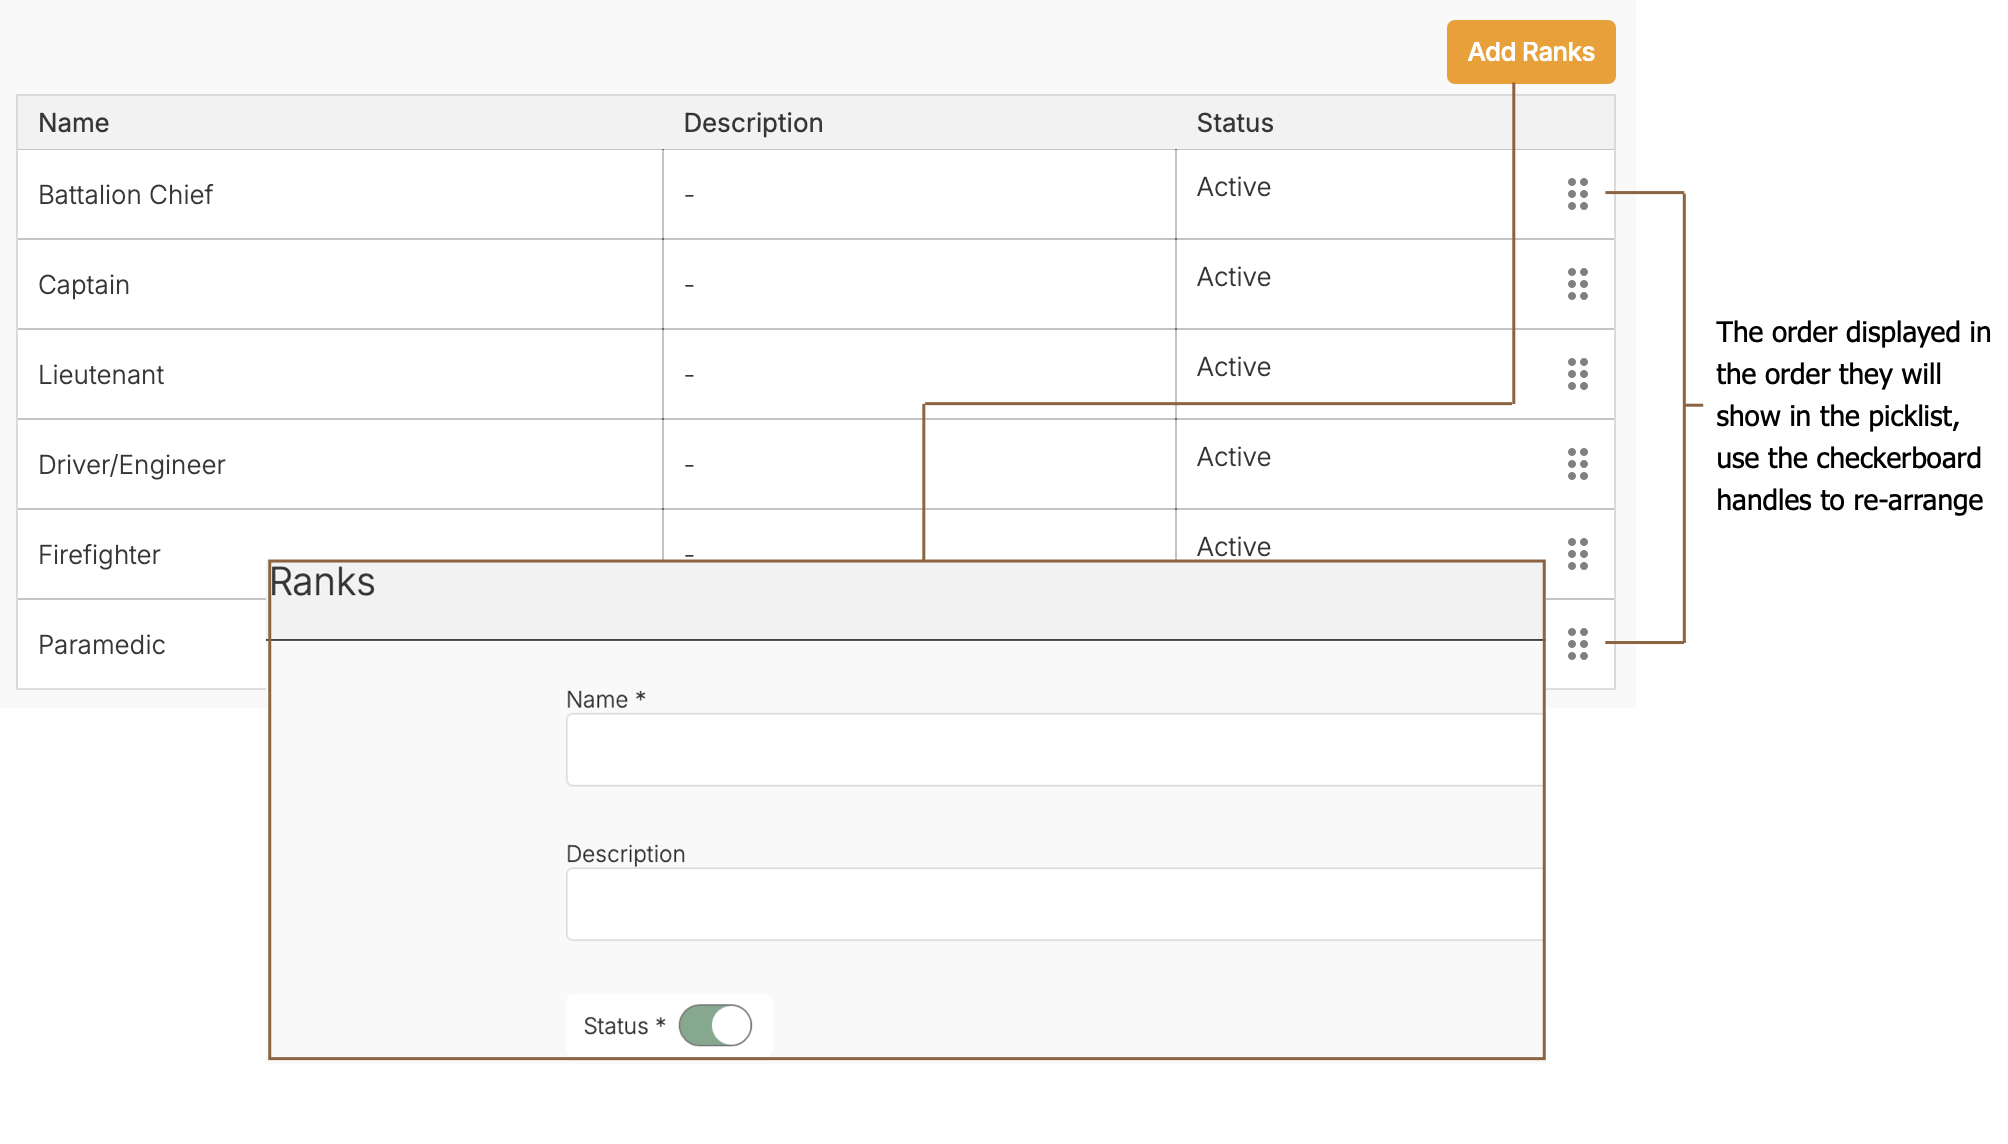Click the Paramedic row drag handle

[1577, 644]
